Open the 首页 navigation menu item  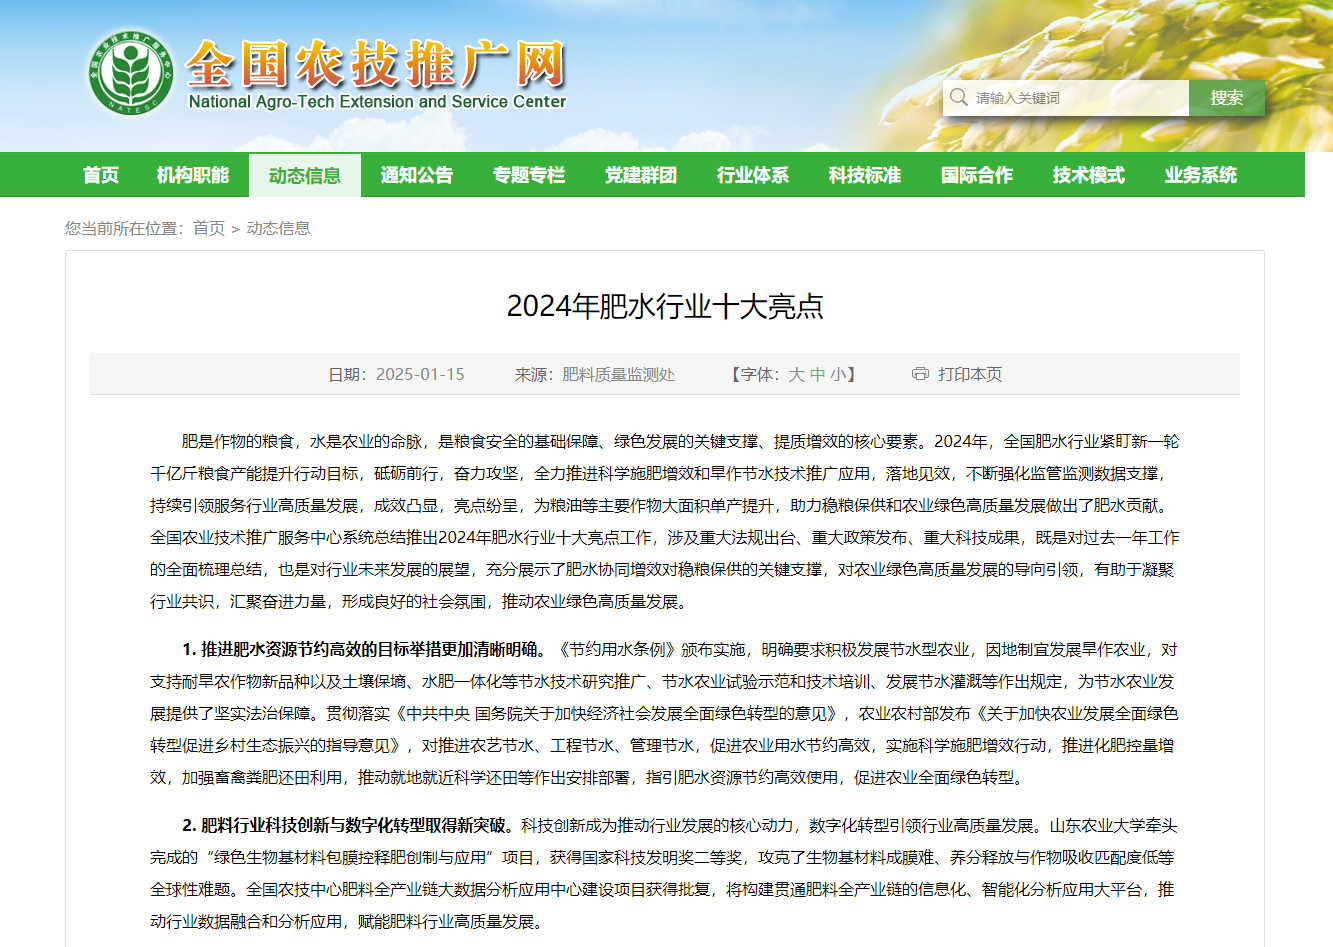point(101,175)
